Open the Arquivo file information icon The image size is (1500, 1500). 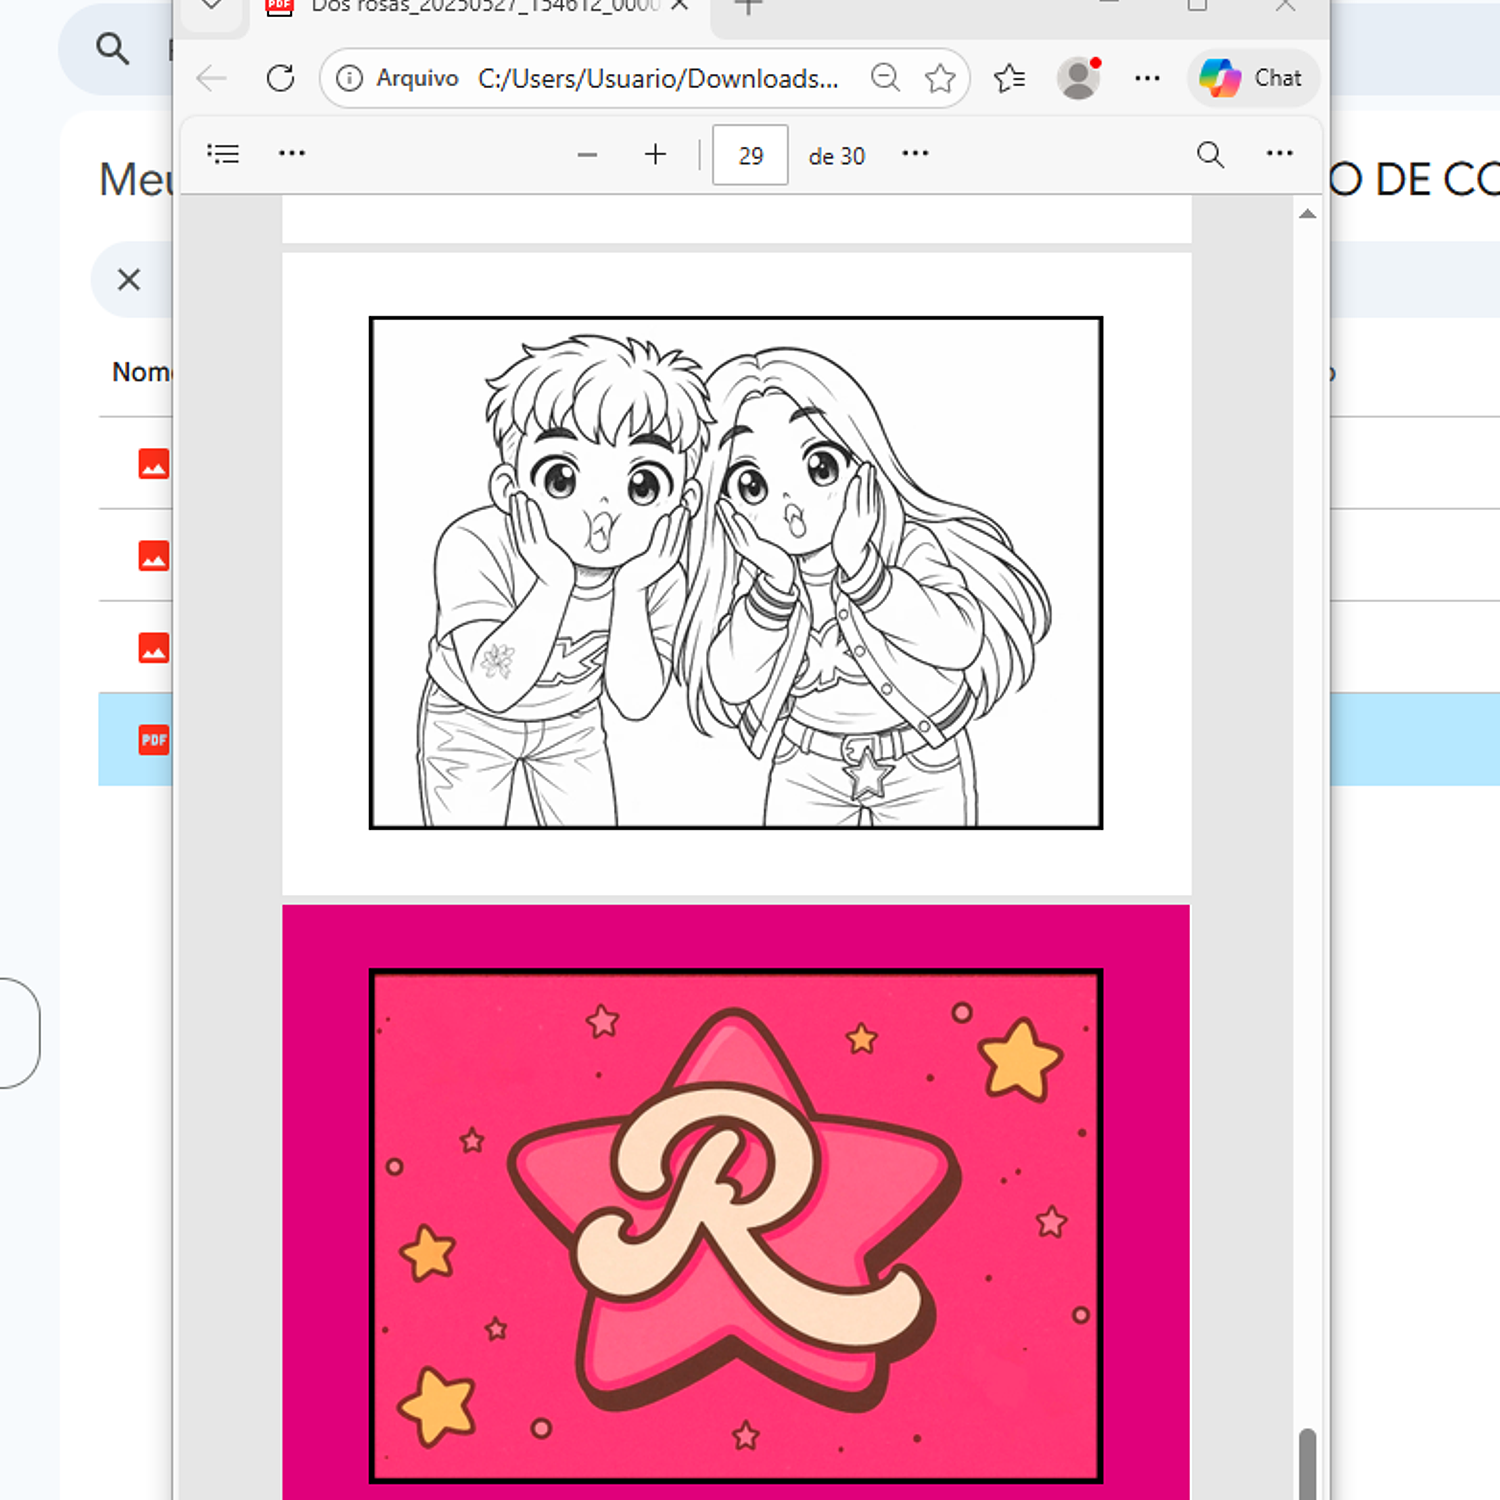[x=349, y=78]
